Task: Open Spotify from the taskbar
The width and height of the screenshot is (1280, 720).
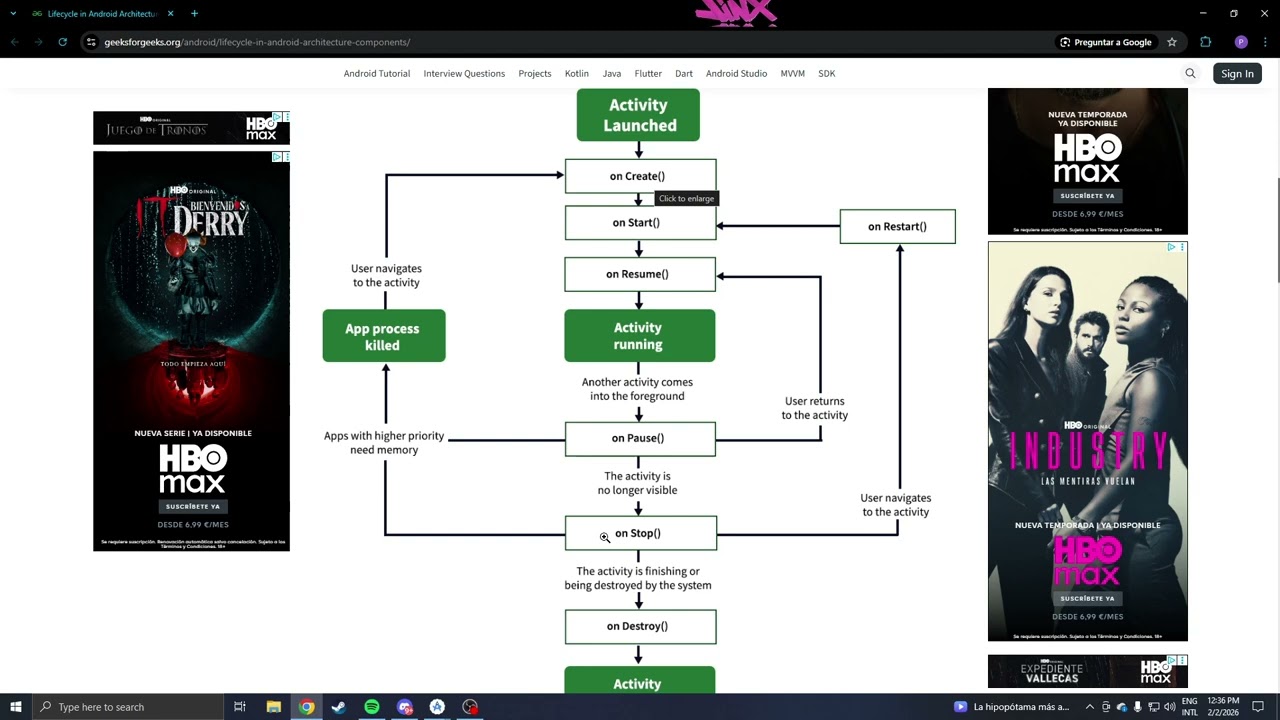Action: coord(372,707)
